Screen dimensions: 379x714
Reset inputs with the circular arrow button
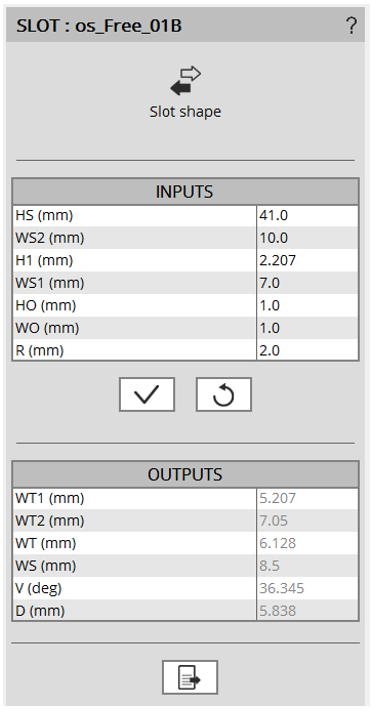(x=224, y=394)
